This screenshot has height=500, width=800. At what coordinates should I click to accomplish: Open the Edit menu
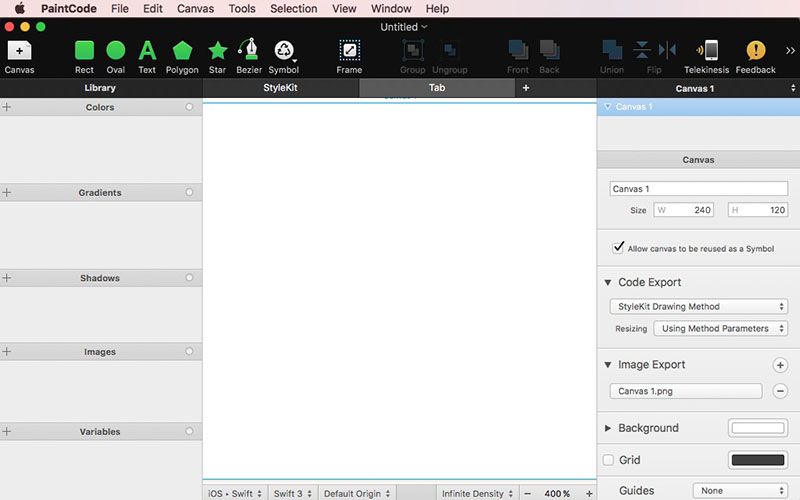click(153, 9)
